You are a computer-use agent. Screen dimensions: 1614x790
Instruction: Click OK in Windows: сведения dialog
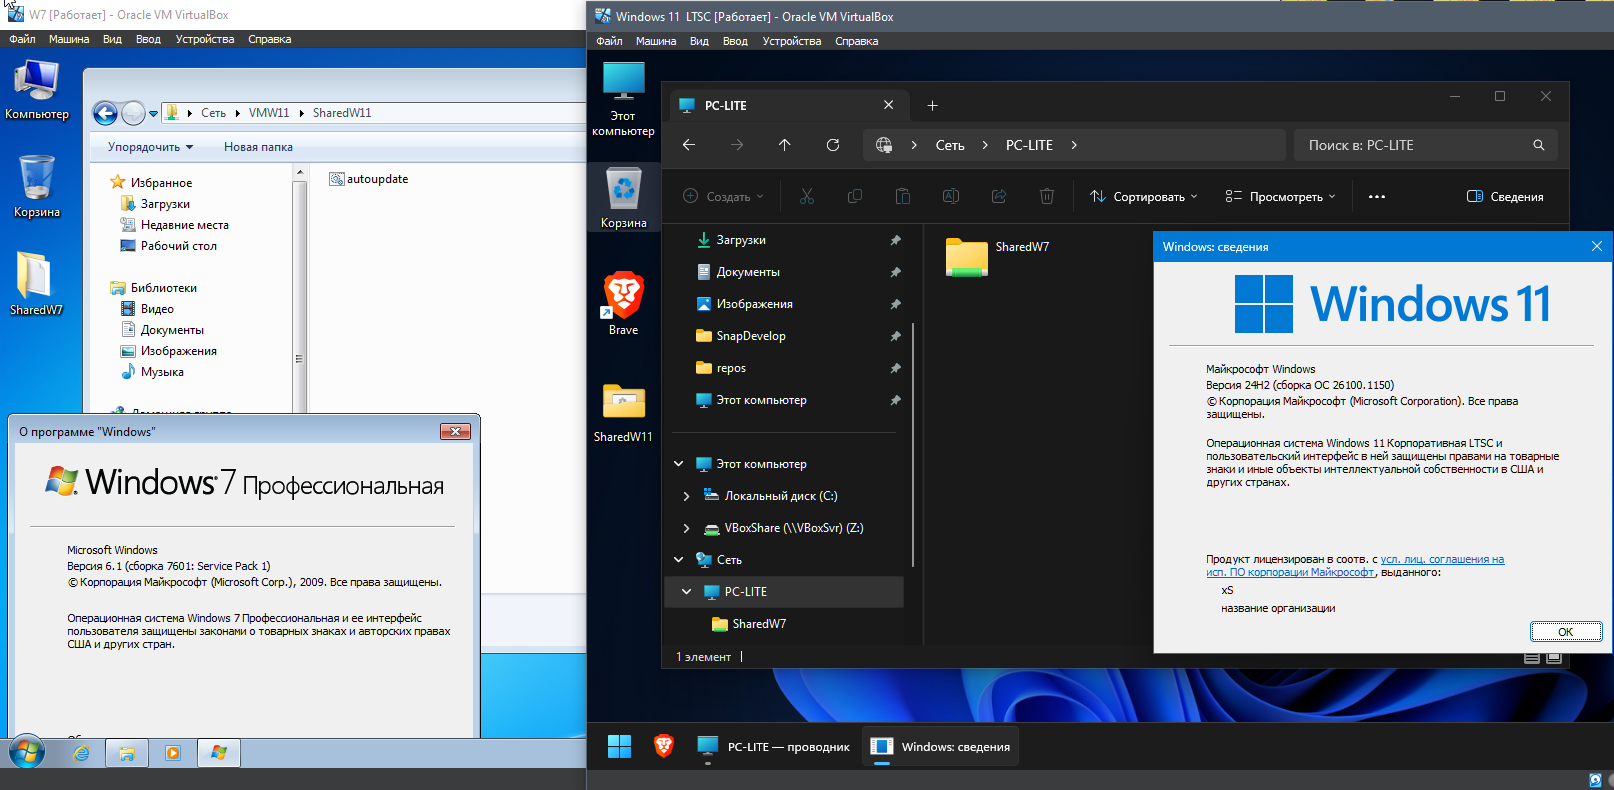(x=1566, y=631)
